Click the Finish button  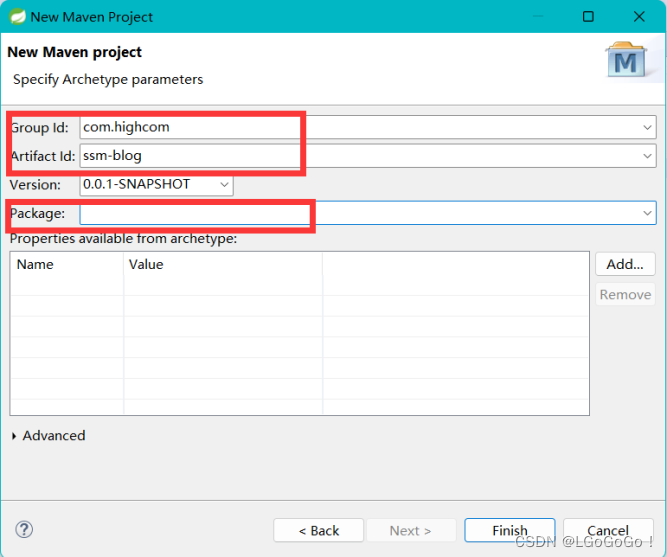pos(510,530)
